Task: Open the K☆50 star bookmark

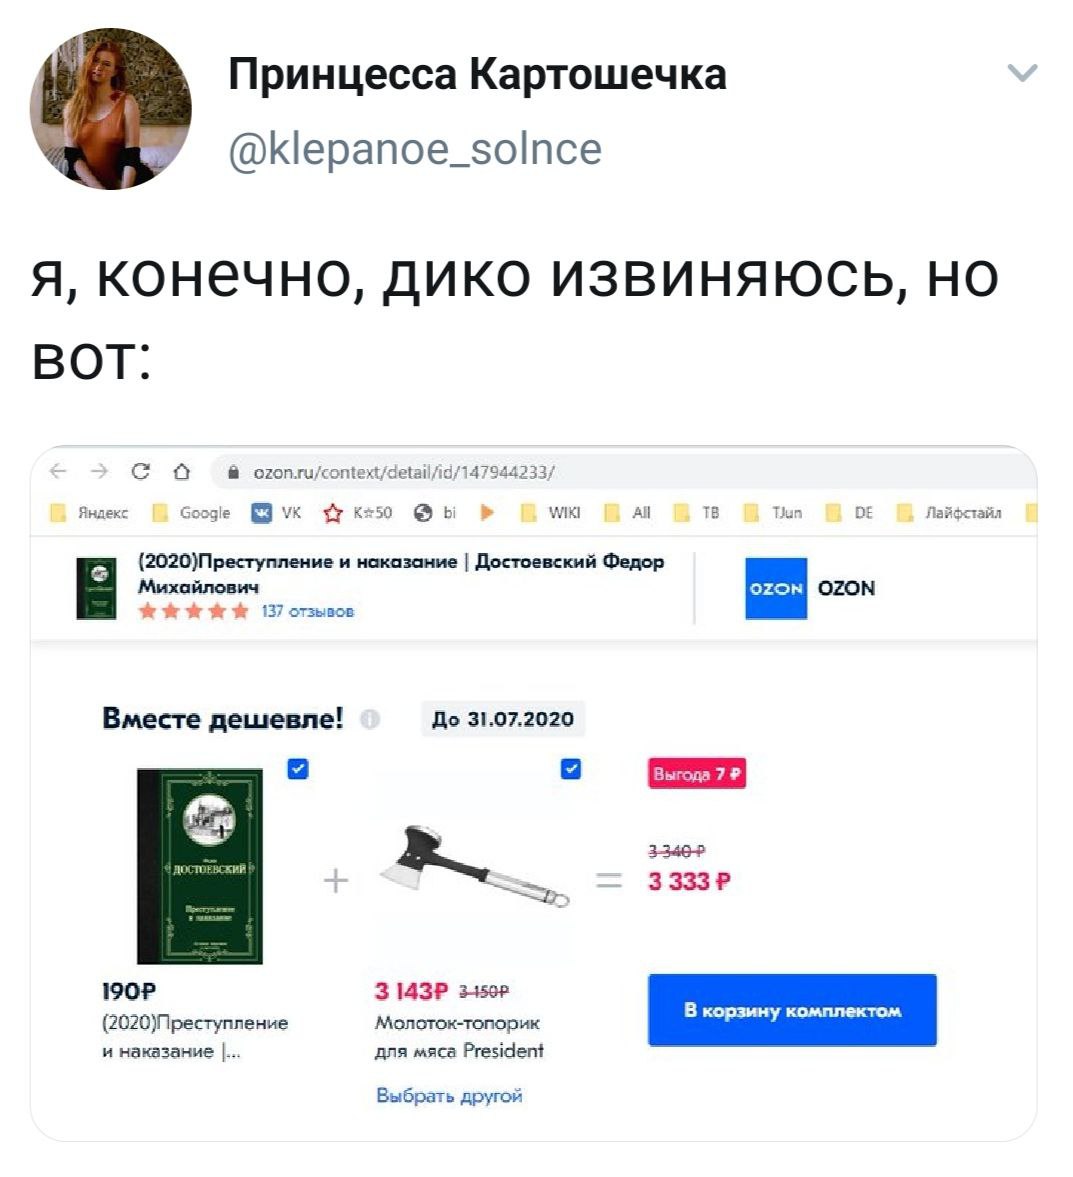Action: 357,513
